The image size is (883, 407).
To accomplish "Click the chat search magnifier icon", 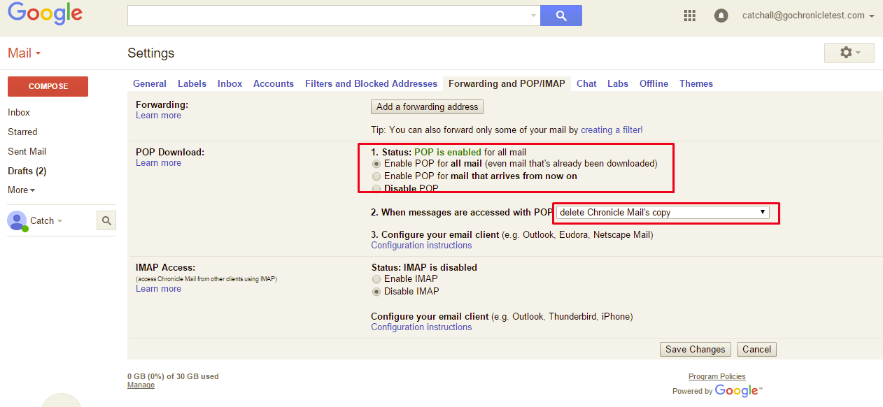I will pos(106,221).
